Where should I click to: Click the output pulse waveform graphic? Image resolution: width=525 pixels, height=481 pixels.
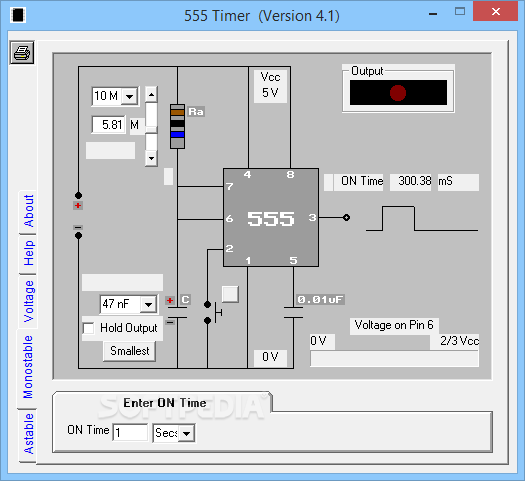(x=422, y=219)
